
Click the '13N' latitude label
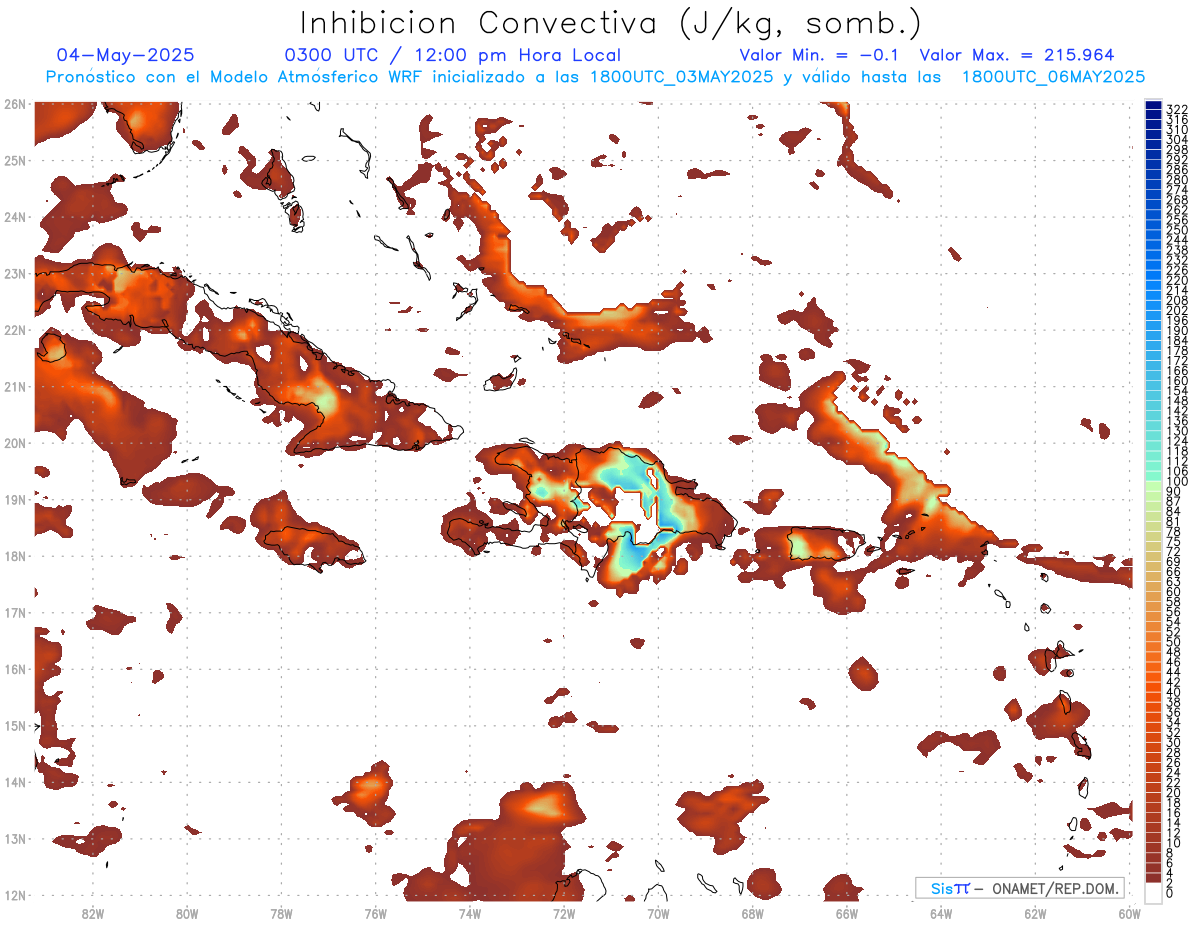tap(15, 838)
